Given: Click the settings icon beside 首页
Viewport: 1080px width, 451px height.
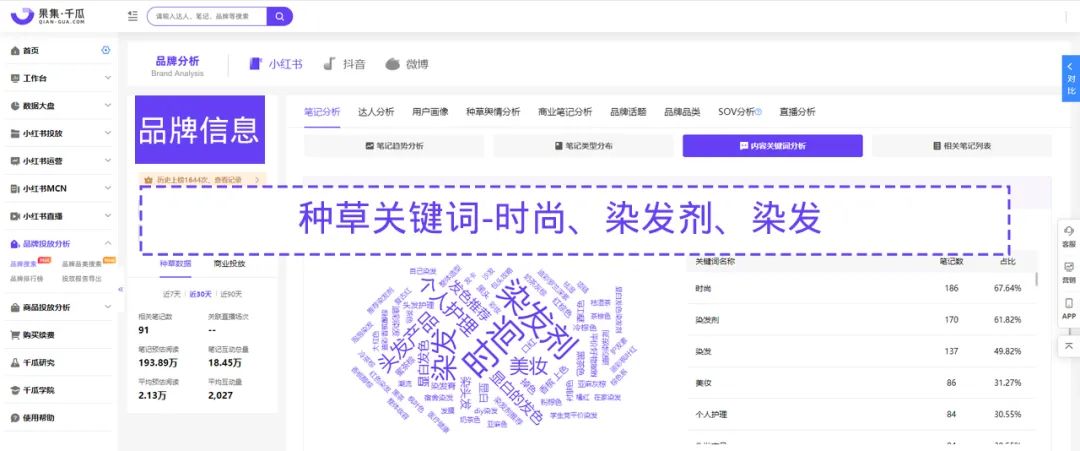Looking at the screenshot, I should [x=106, y=50].
